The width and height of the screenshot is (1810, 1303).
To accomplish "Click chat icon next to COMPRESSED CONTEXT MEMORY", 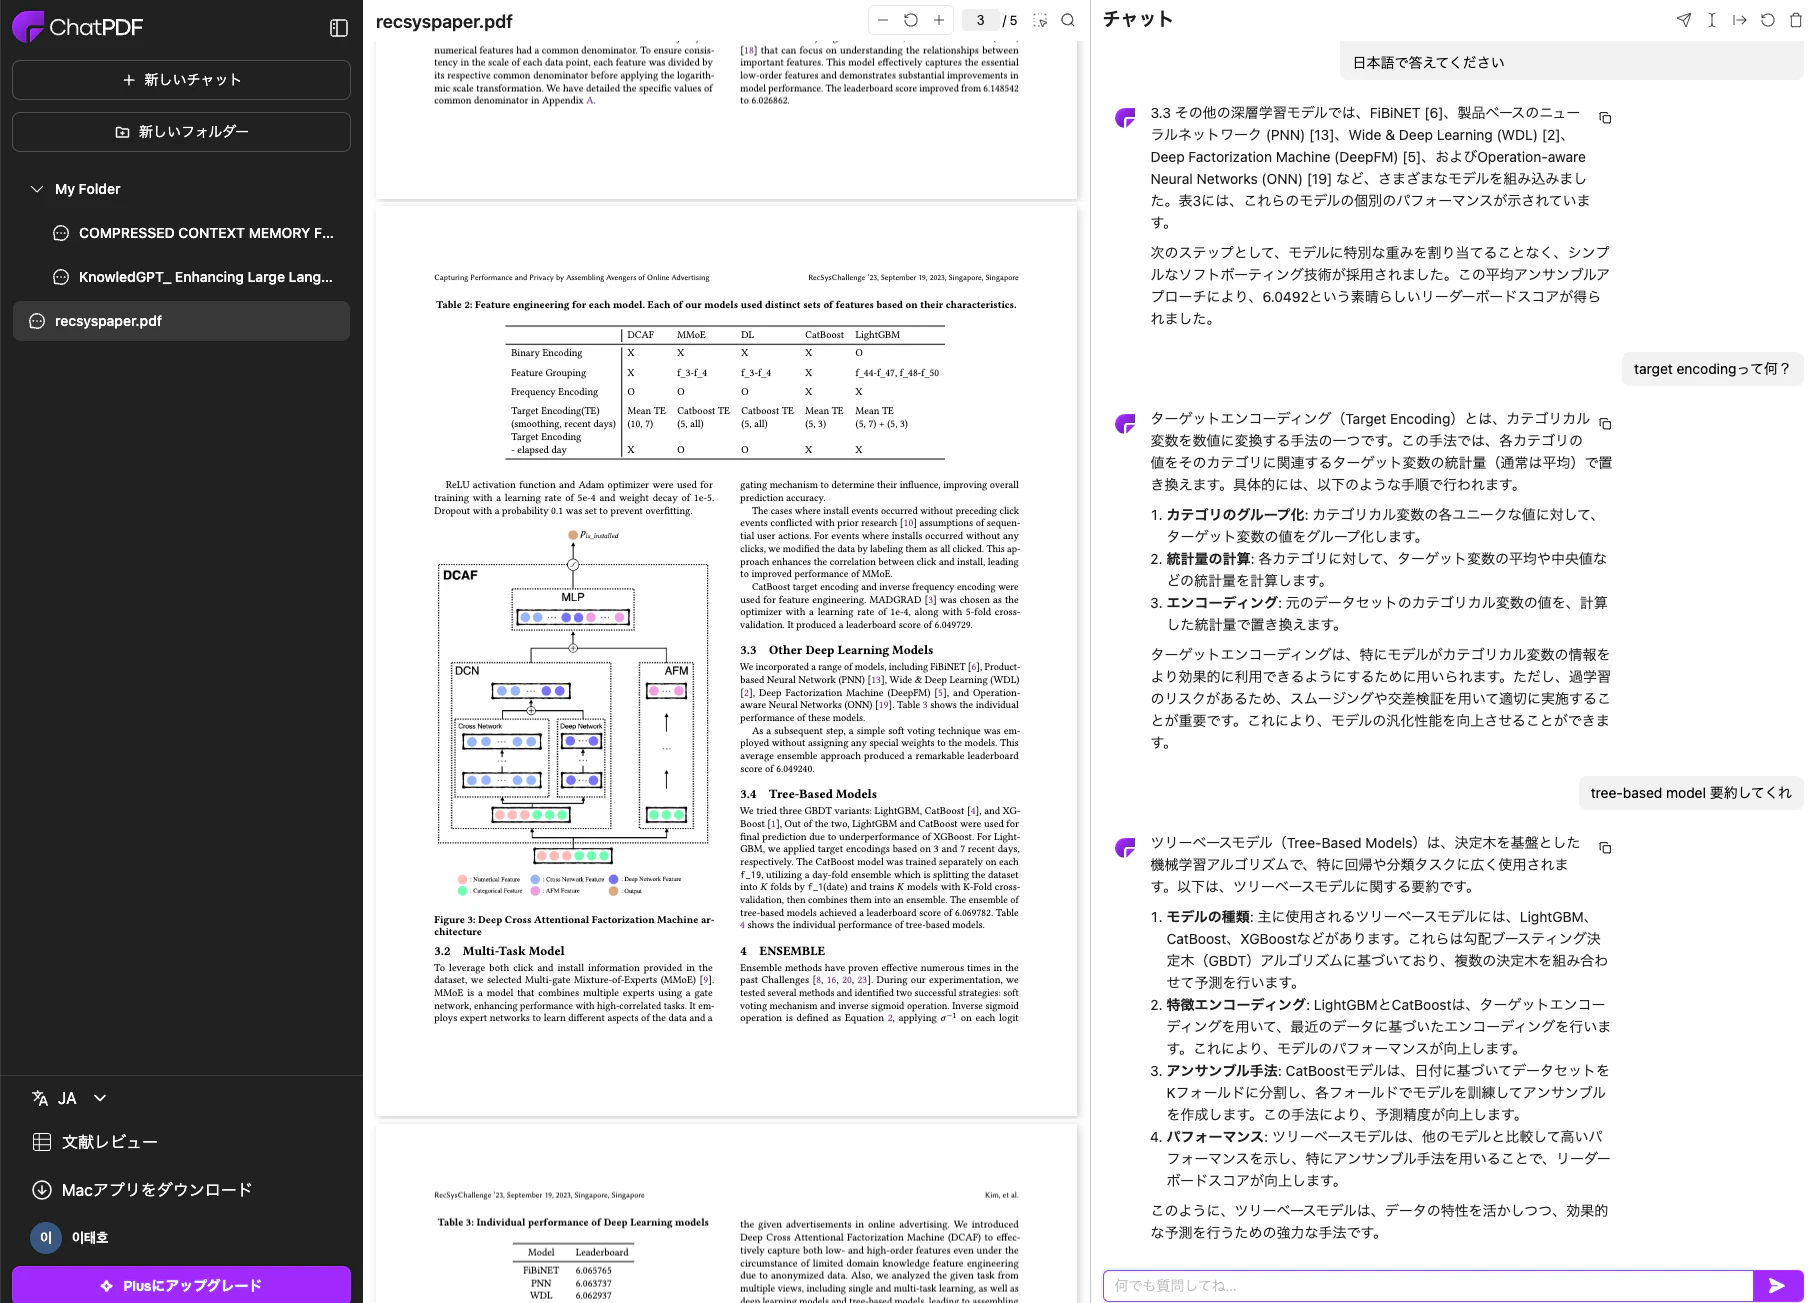I will (x=61, y=233).
